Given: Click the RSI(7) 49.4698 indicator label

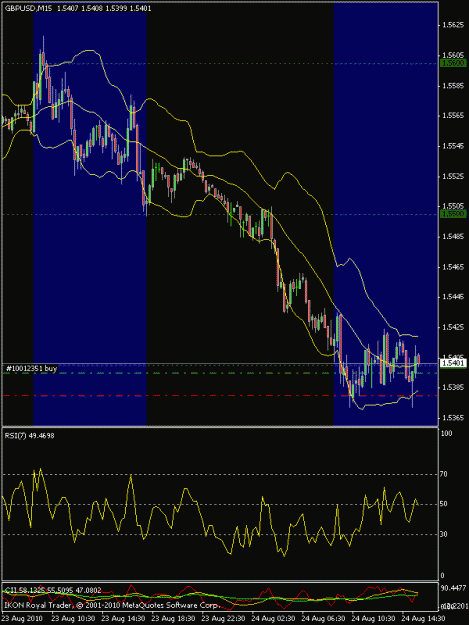Looking at the screenshot, I should 29,436.
